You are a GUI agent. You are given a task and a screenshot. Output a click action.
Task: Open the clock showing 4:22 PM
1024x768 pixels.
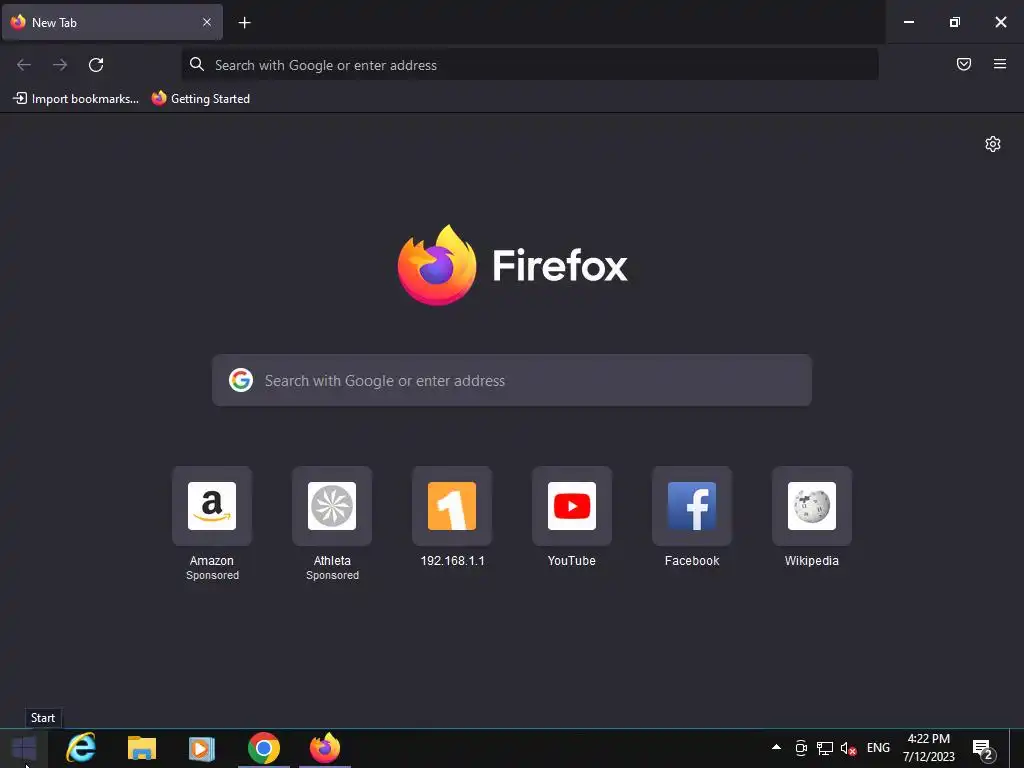[x=929, y=748]
